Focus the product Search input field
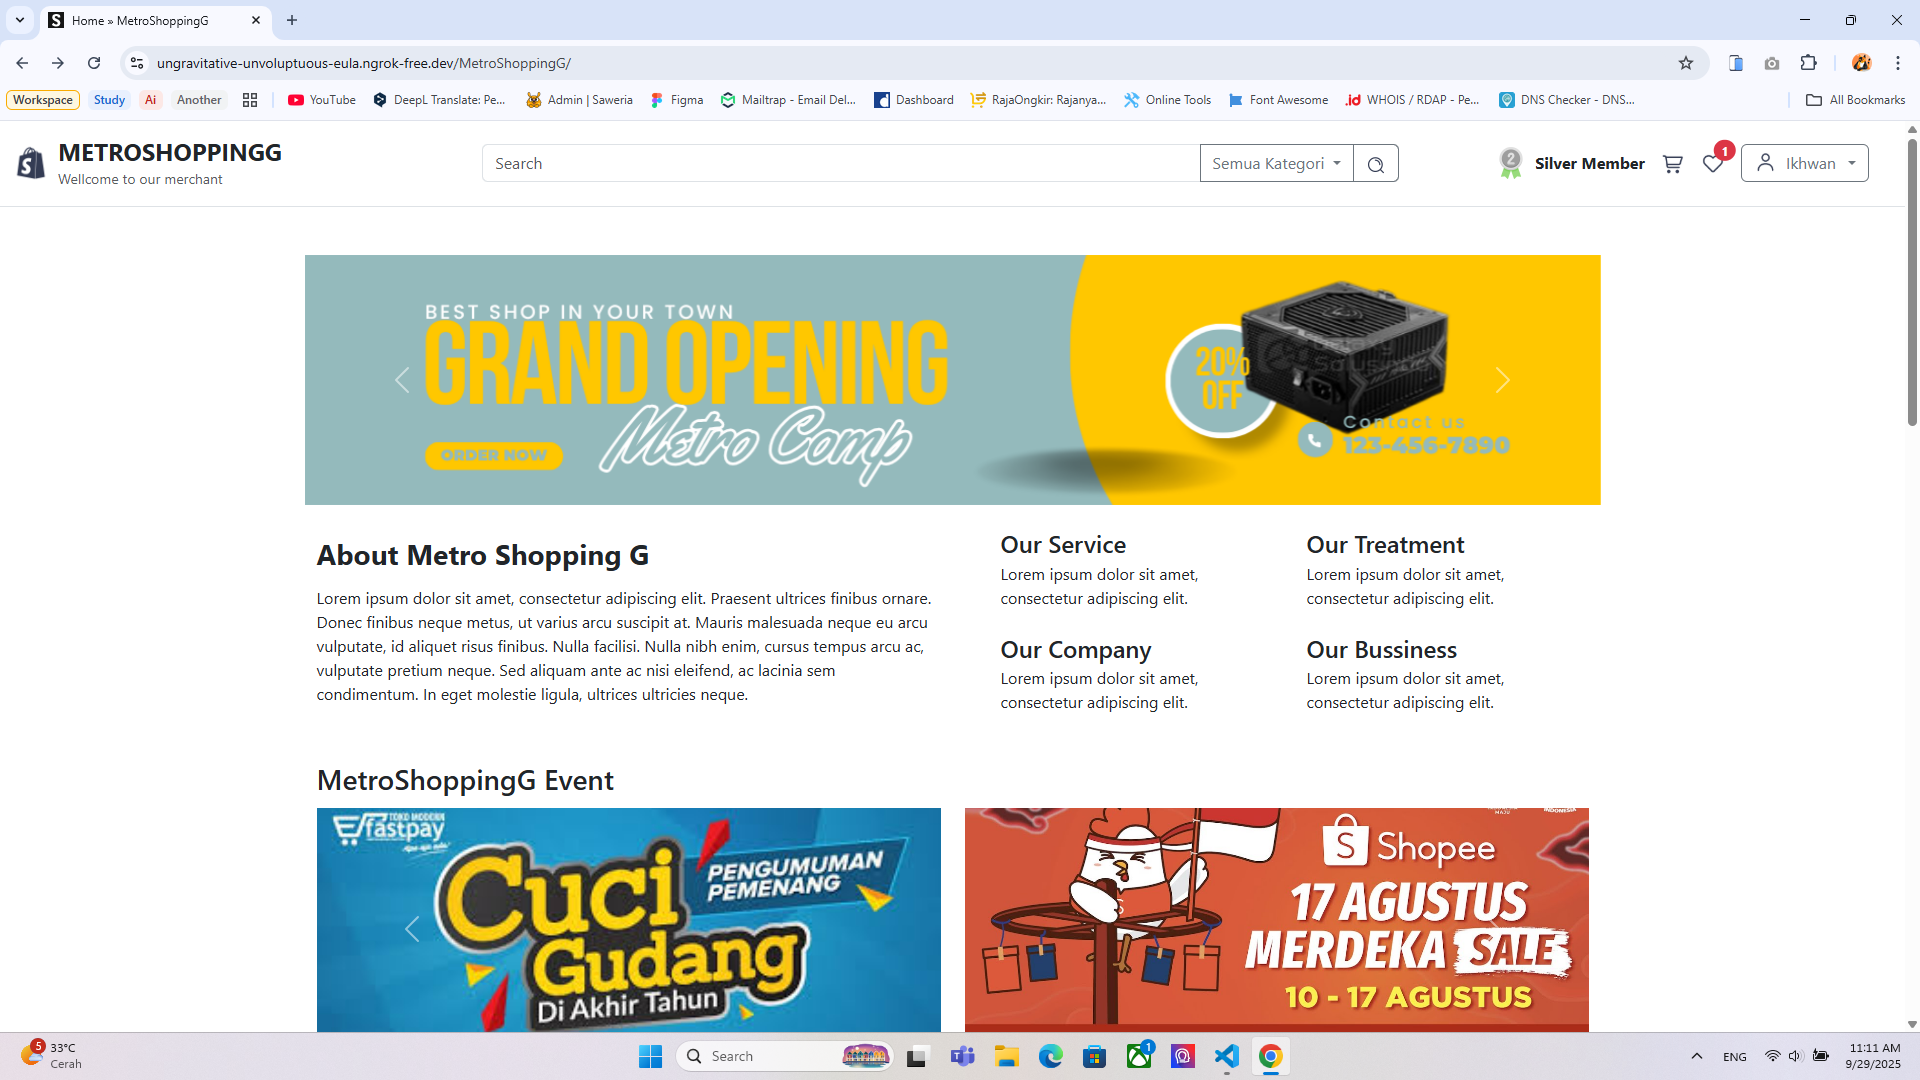Image resolution: width=1920 pixels, height=1080 pixels. click(x=840, y=164)
